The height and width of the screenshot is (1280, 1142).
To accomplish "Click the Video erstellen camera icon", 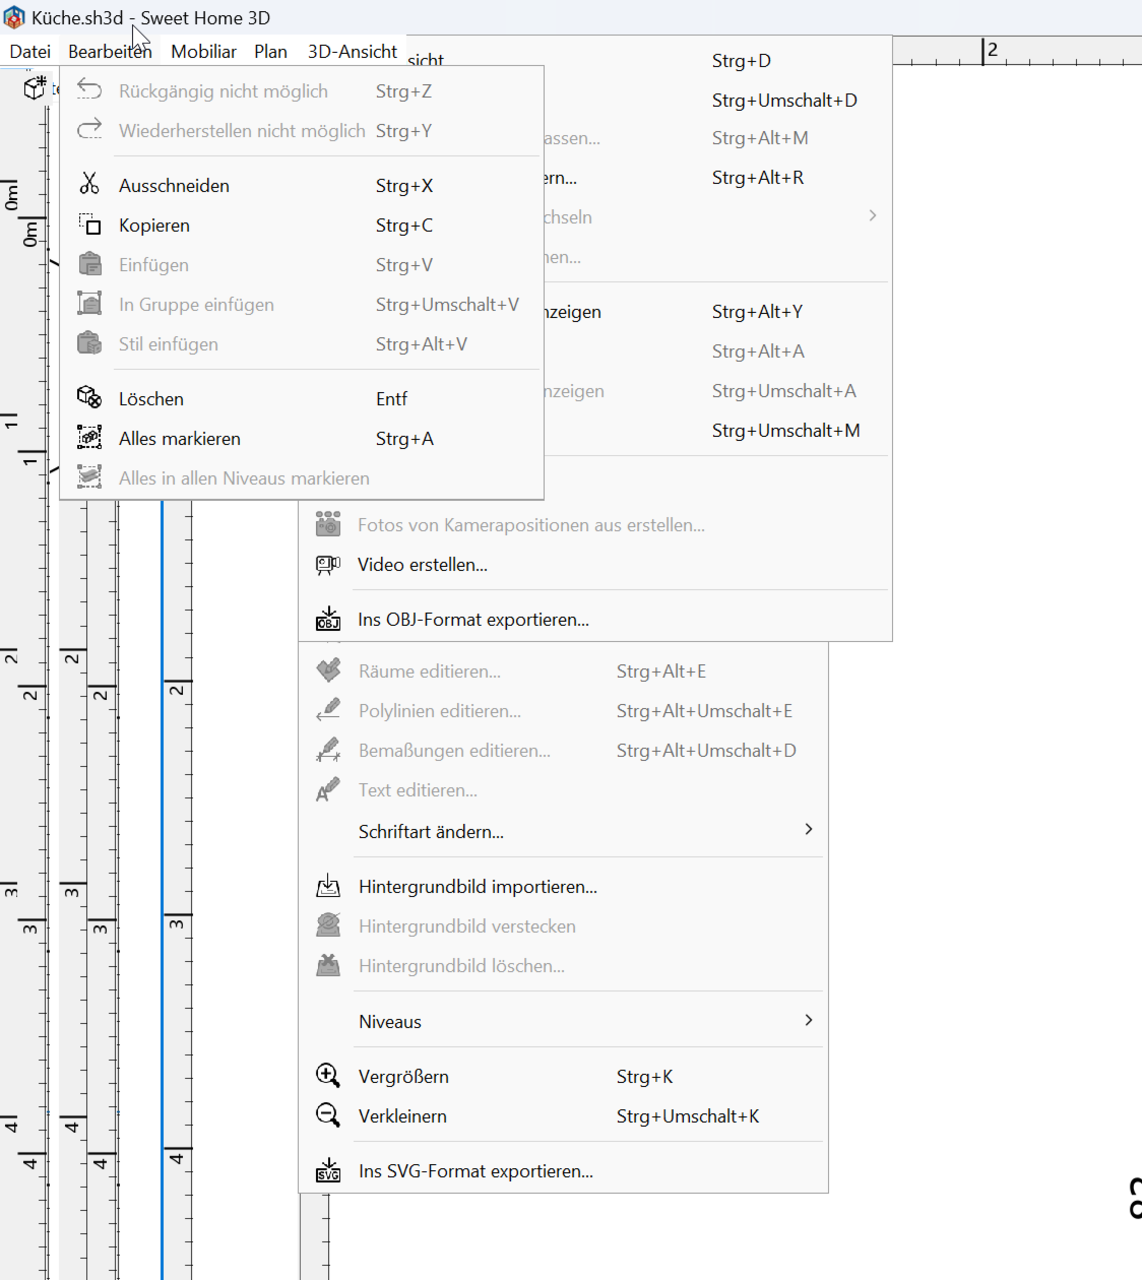I will tap(328, 564).
